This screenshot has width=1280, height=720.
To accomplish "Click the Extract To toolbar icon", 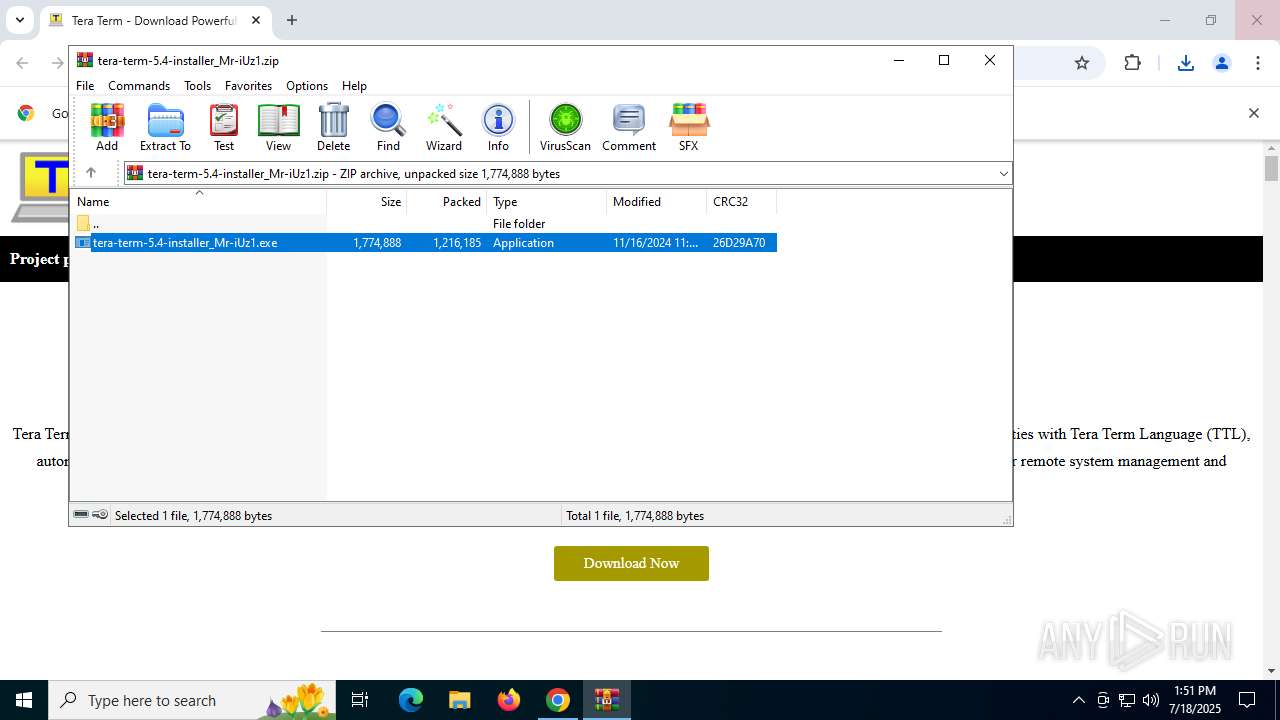I will click(165, 128).
